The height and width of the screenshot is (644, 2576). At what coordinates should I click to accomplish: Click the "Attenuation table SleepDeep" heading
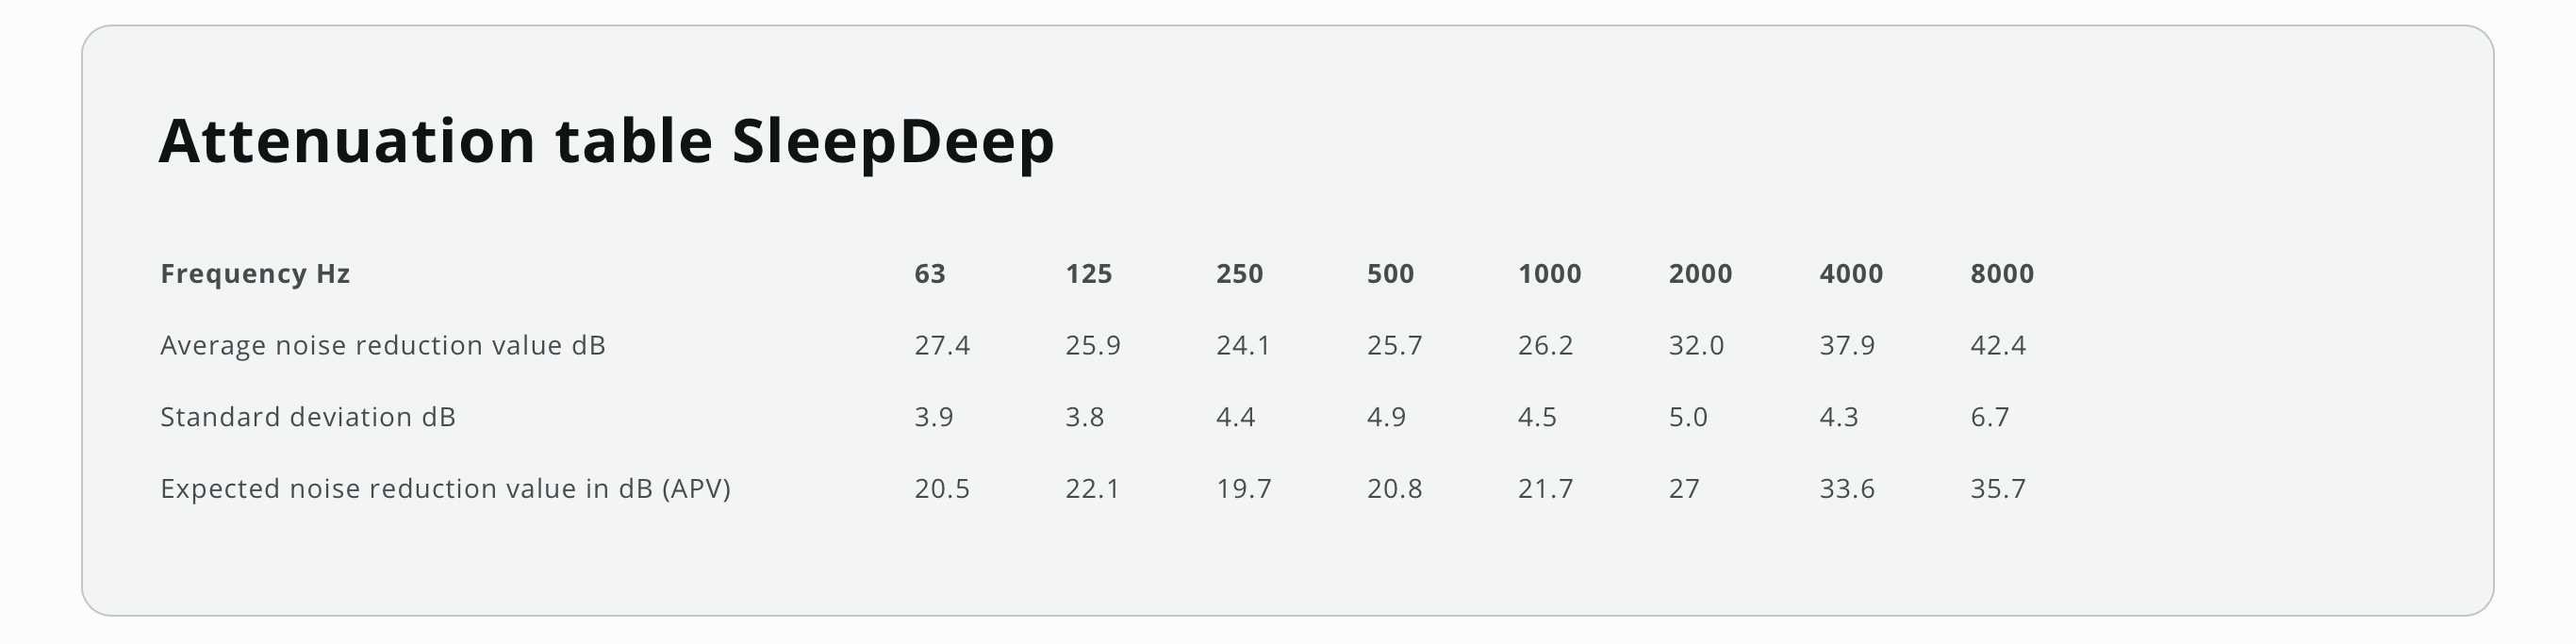point(606,141)
